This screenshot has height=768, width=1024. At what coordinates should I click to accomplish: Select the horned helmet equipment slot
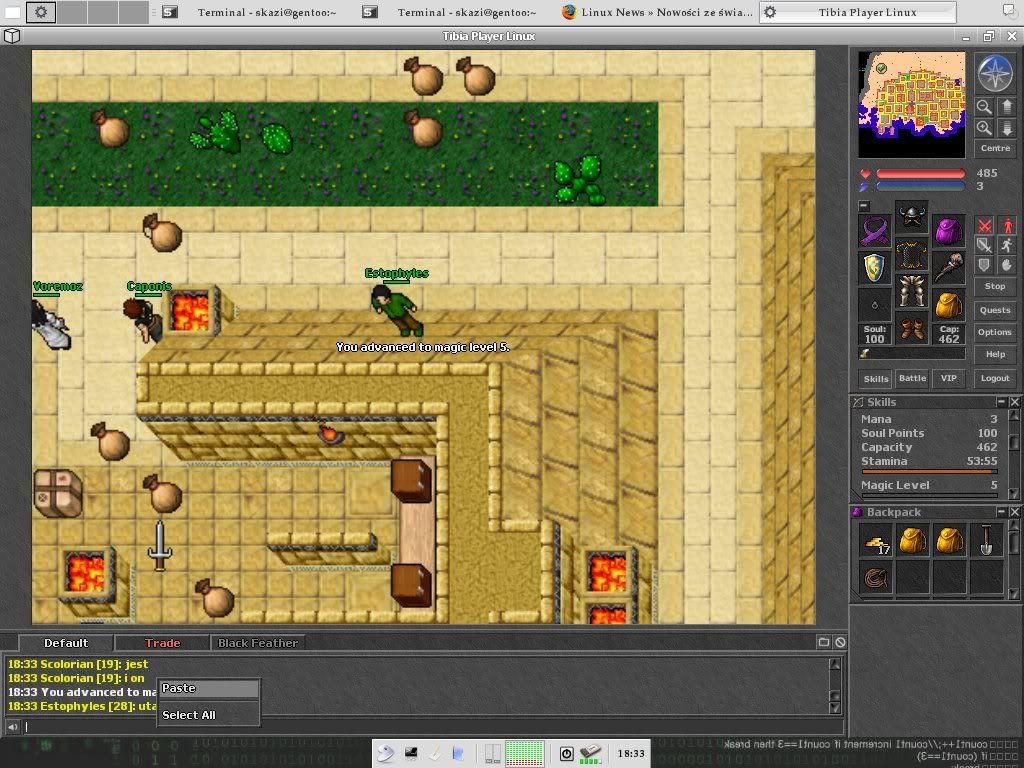pyautogui.click(x=912, y=217)
